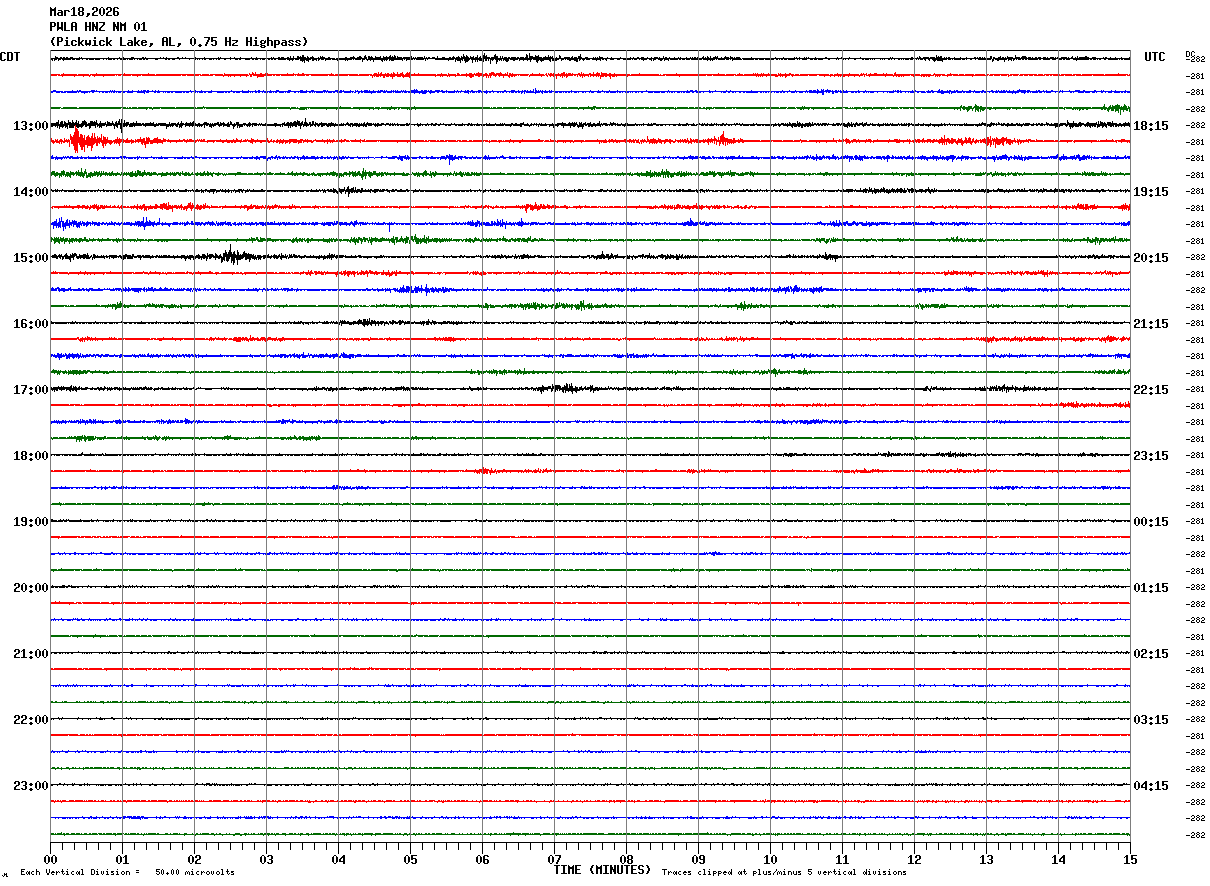1210x886 pixels.
Task: Click the 20:15 UTC time label
Action: point(1151,258)
